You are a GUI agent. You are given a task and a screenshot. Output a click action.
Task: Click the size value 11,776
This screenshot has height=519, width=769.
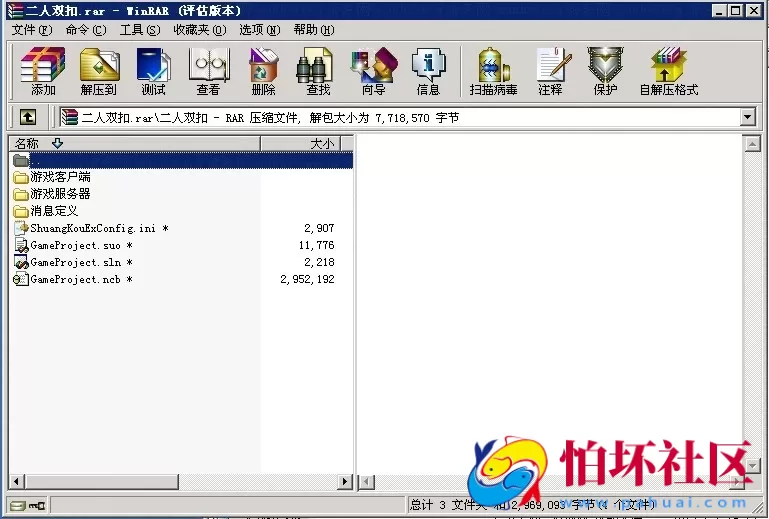click(x=316, y=245)
